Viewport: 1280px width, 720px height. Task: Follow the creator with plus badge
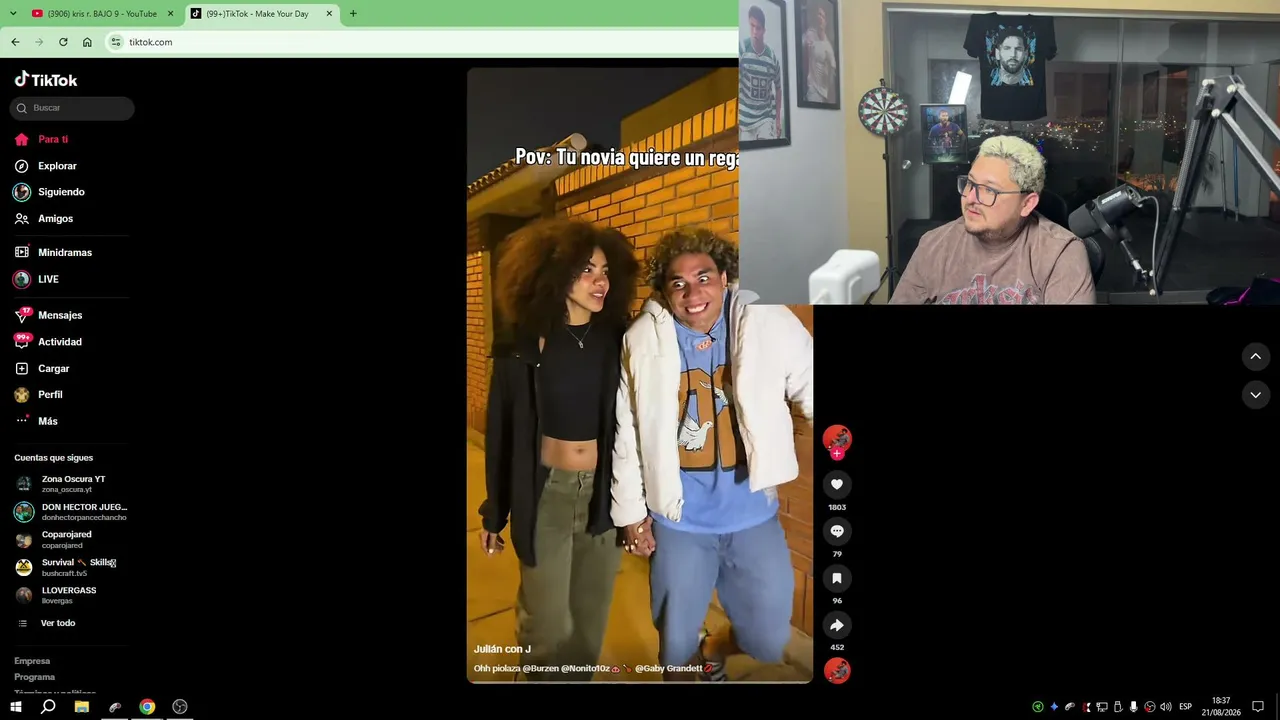[837, 454]
